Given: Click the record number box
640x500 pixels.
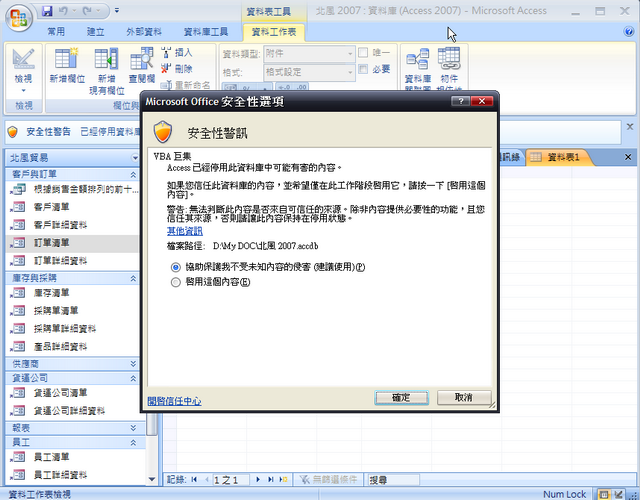Looking at the screenshot, I should 231,480.
